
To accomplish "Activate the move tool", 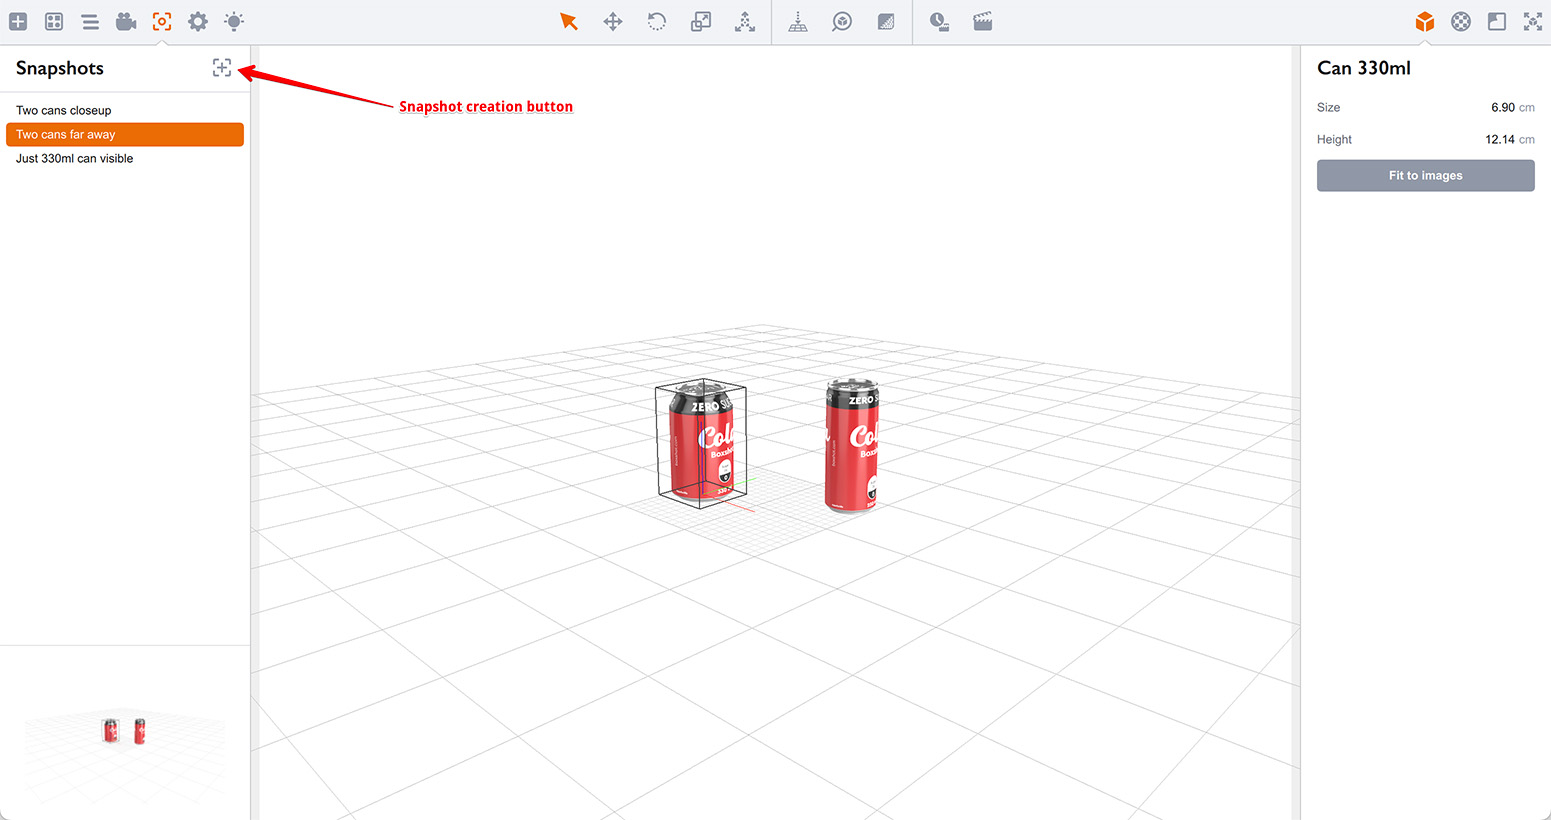I will (613, 22).
